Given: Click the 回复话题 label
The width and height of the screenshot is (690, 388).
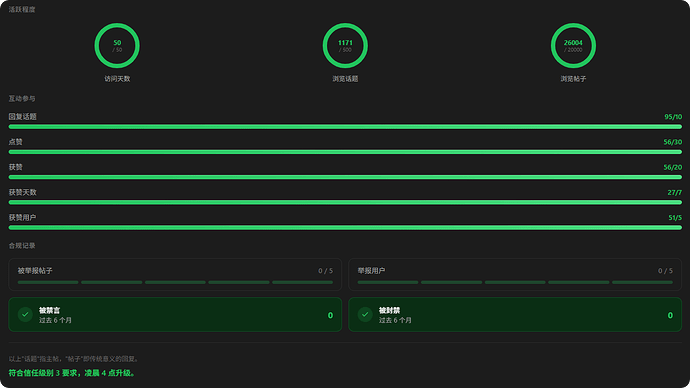Looking at the screenshot, I should coord(22,117).
